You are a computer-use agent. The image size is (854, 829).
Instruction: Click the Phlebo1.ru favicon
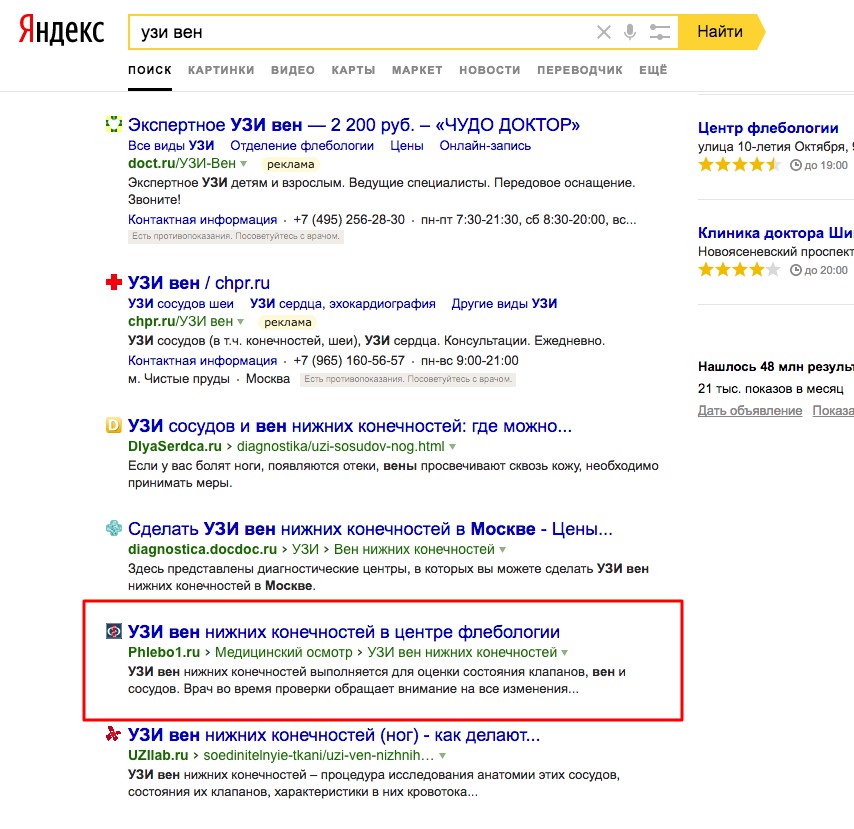click(113, 631)
